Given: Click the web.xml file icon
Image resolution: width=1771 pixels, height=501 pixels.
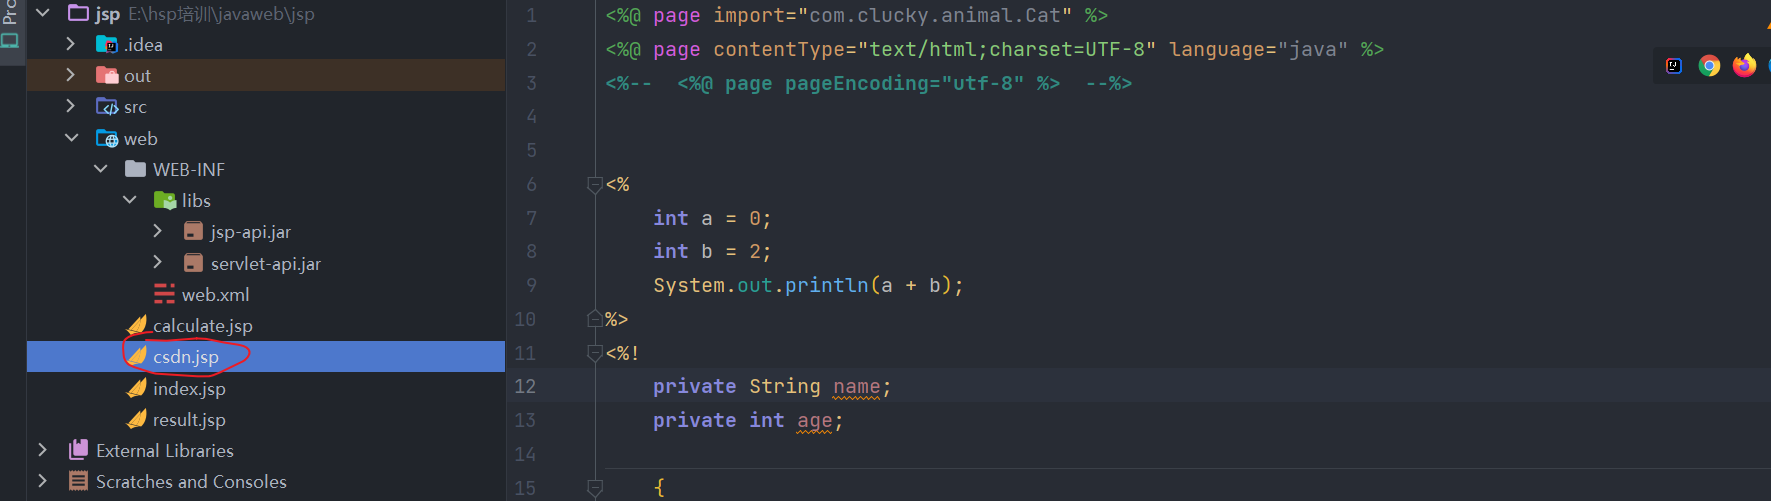Looking at the screenshot, I should click(164, 294).
